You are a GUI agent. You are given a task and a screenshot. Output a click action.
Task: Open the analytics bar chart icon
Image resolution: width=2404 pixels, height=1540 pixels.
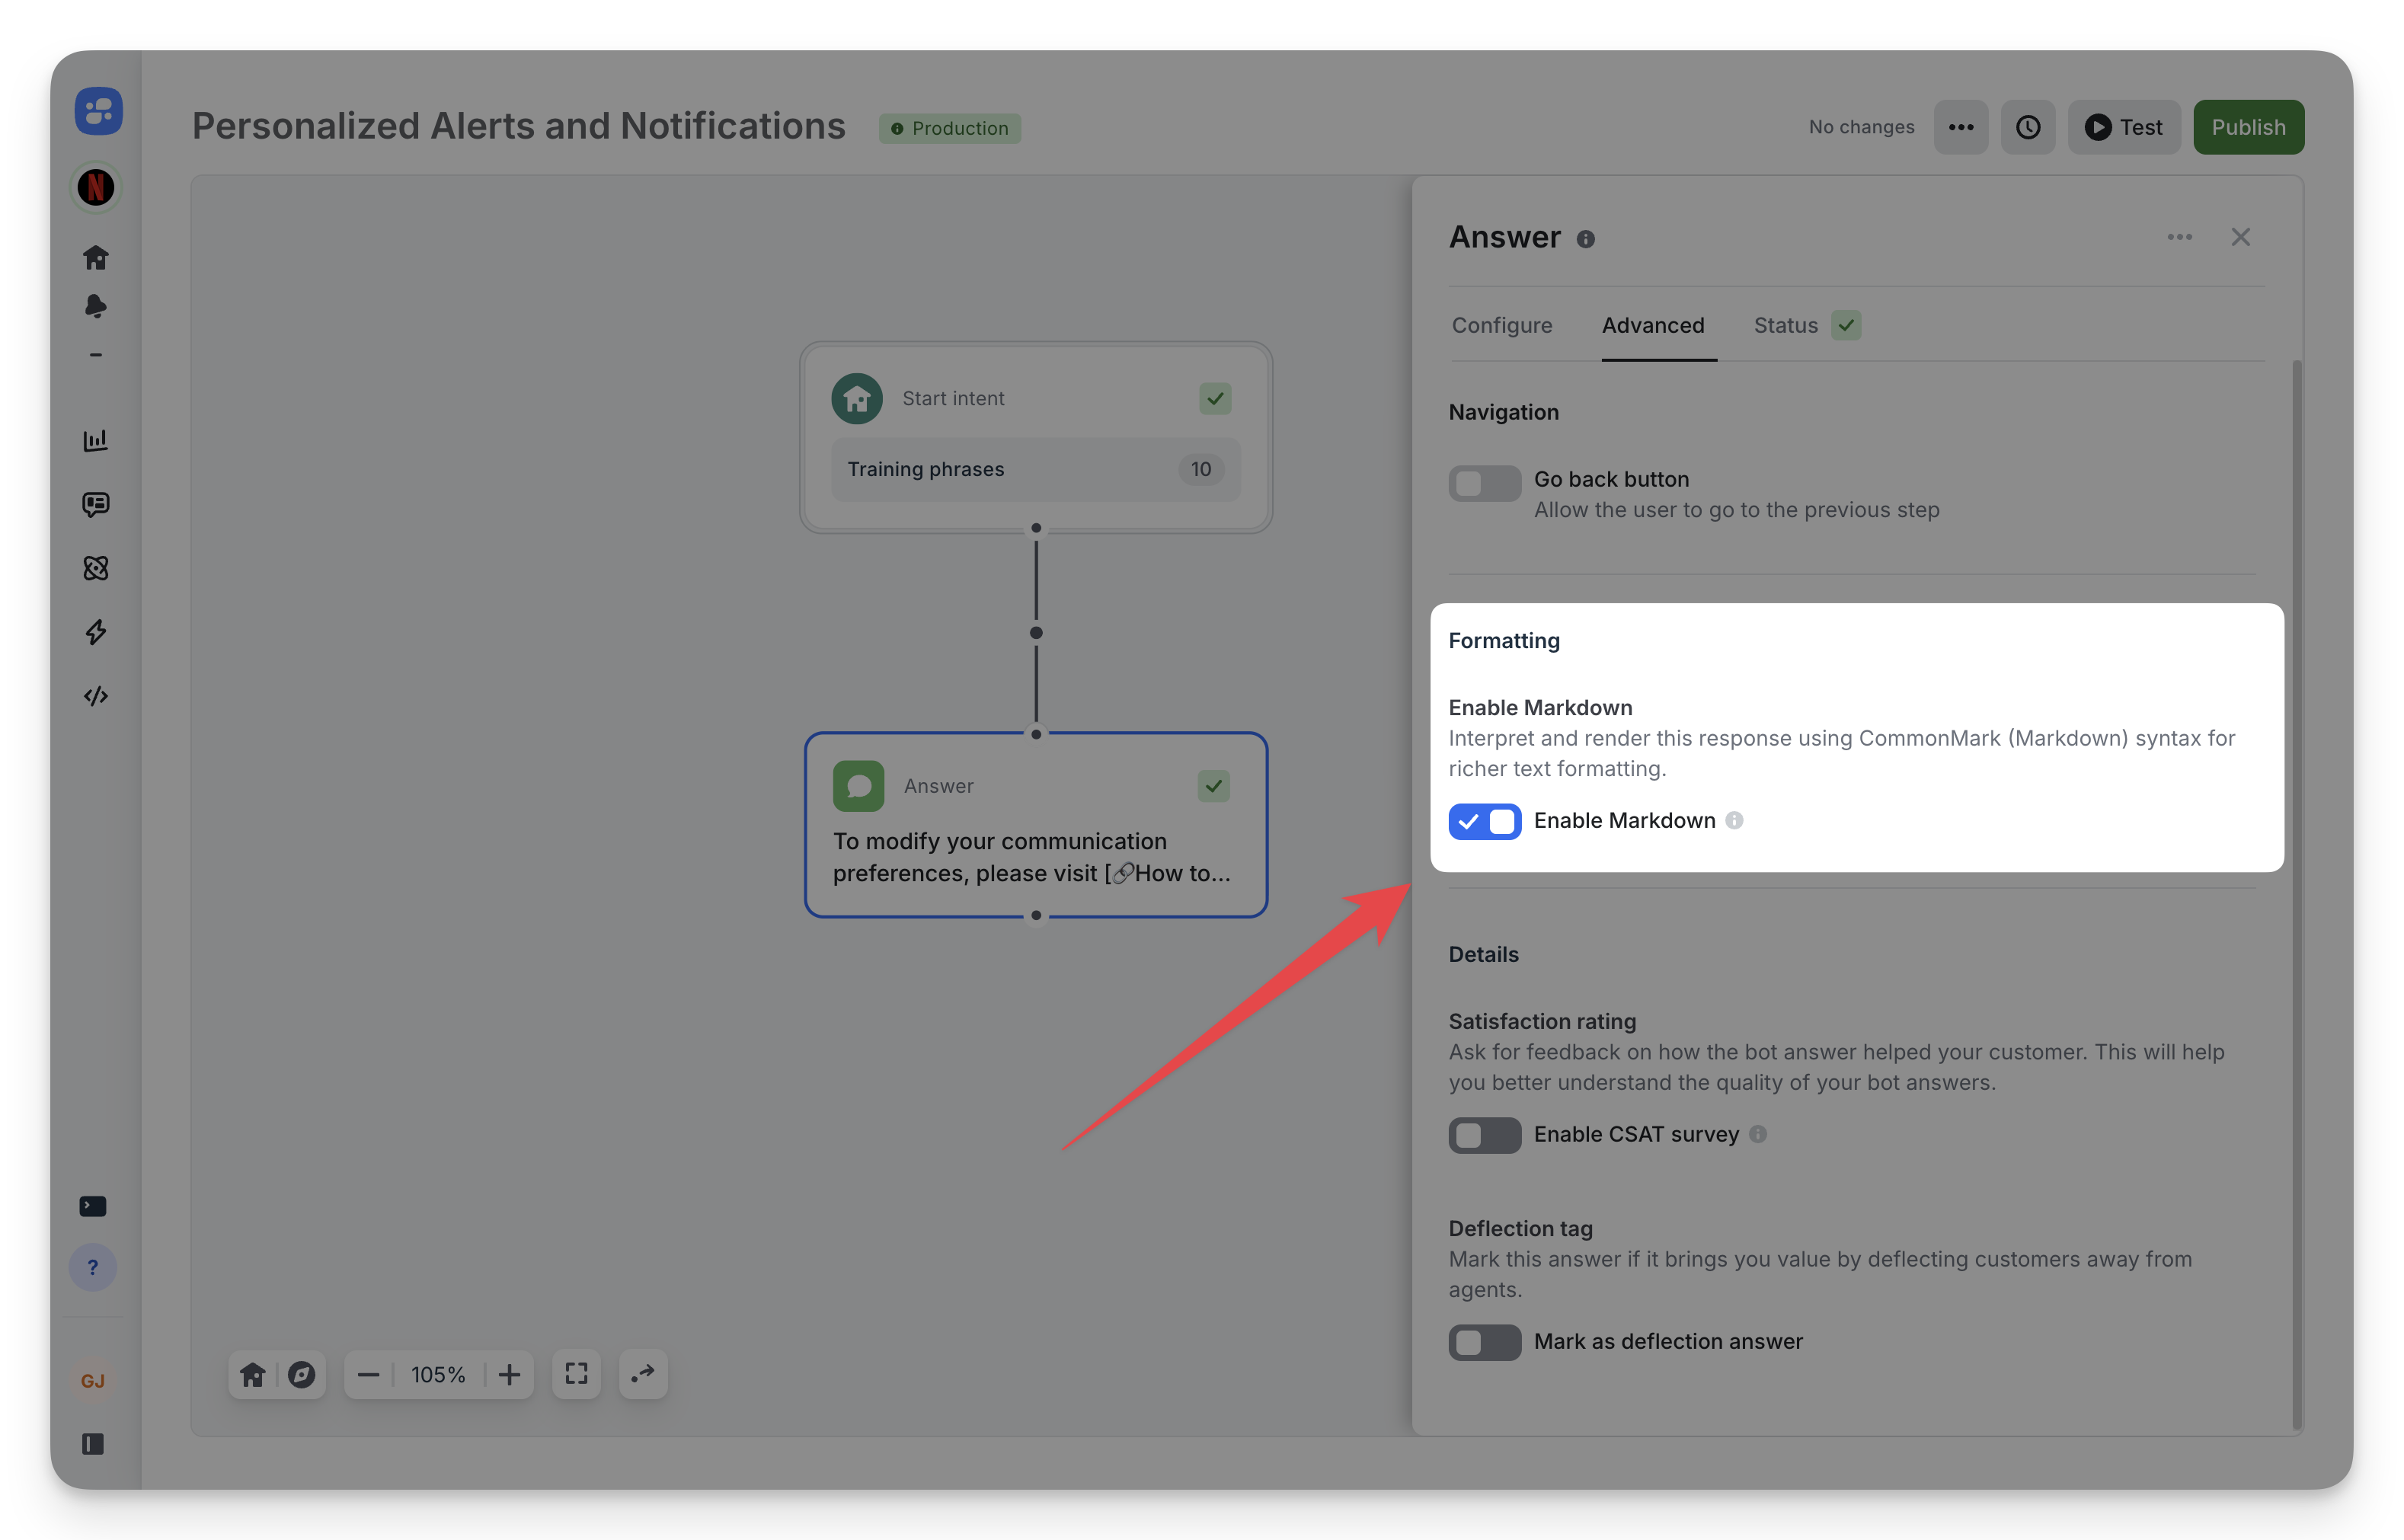95,440
